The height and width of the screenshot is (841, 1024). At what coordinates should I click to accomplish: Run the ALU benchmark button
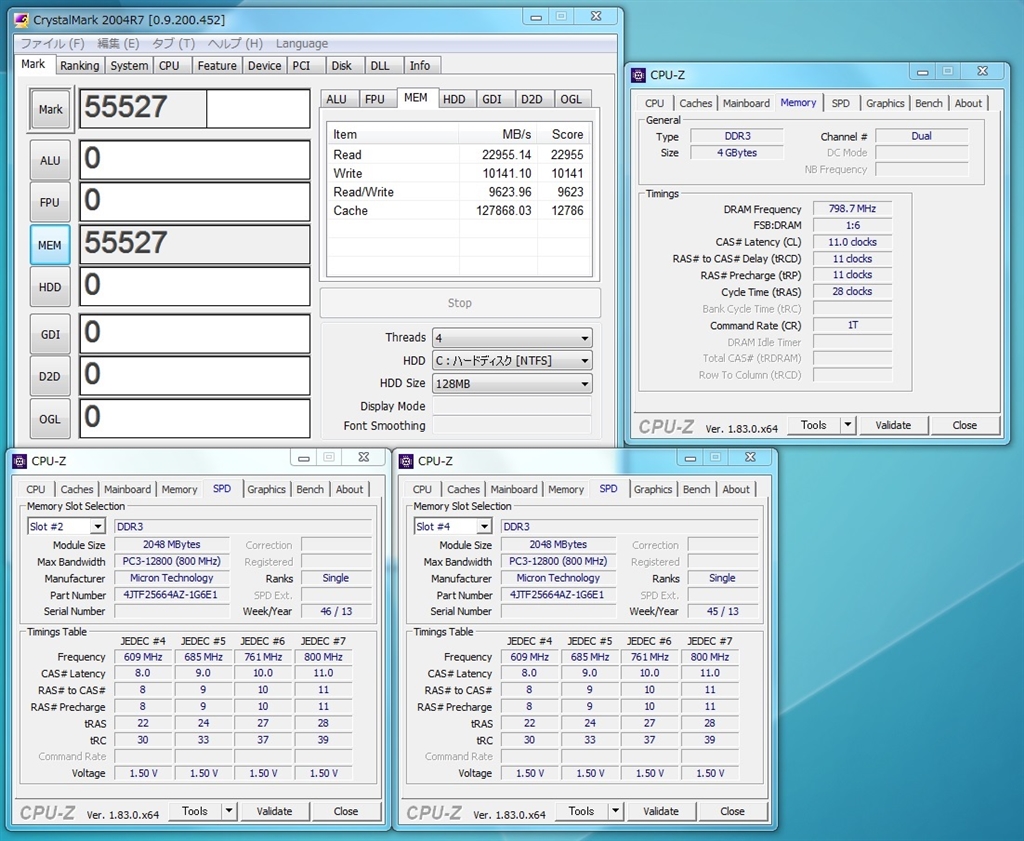point(50,161)
